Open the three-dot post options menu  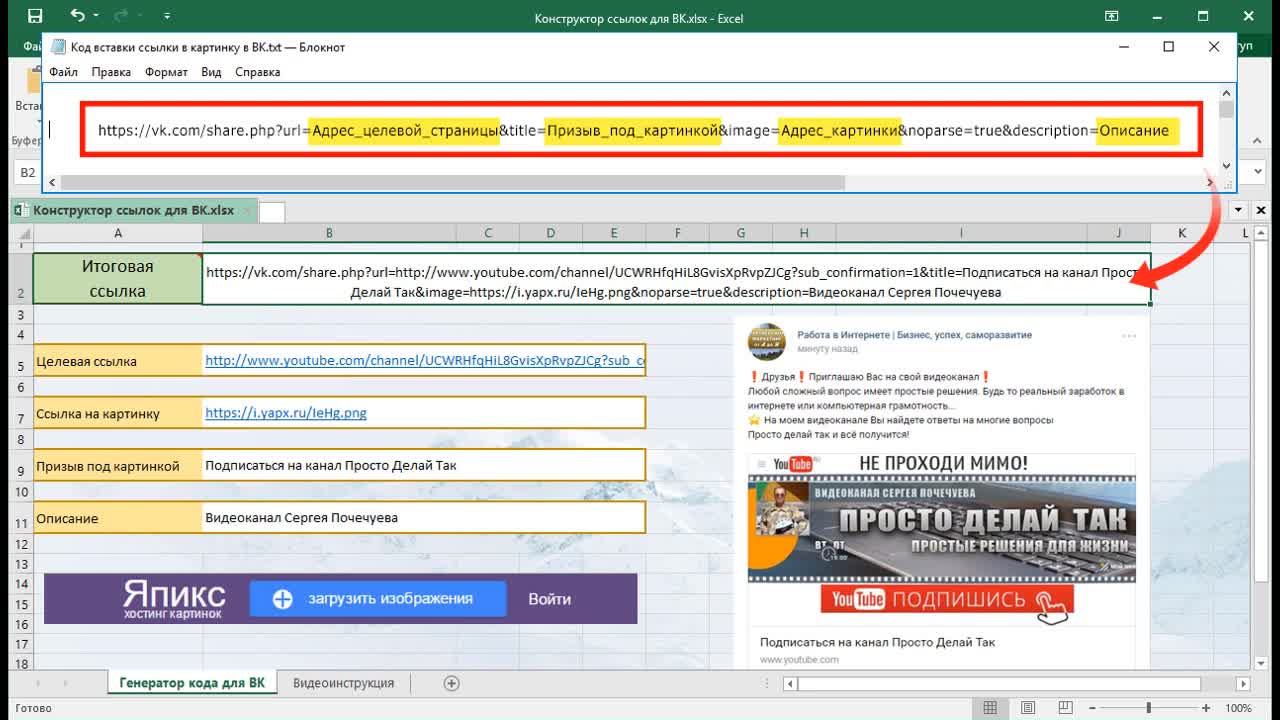point(1129,336)
